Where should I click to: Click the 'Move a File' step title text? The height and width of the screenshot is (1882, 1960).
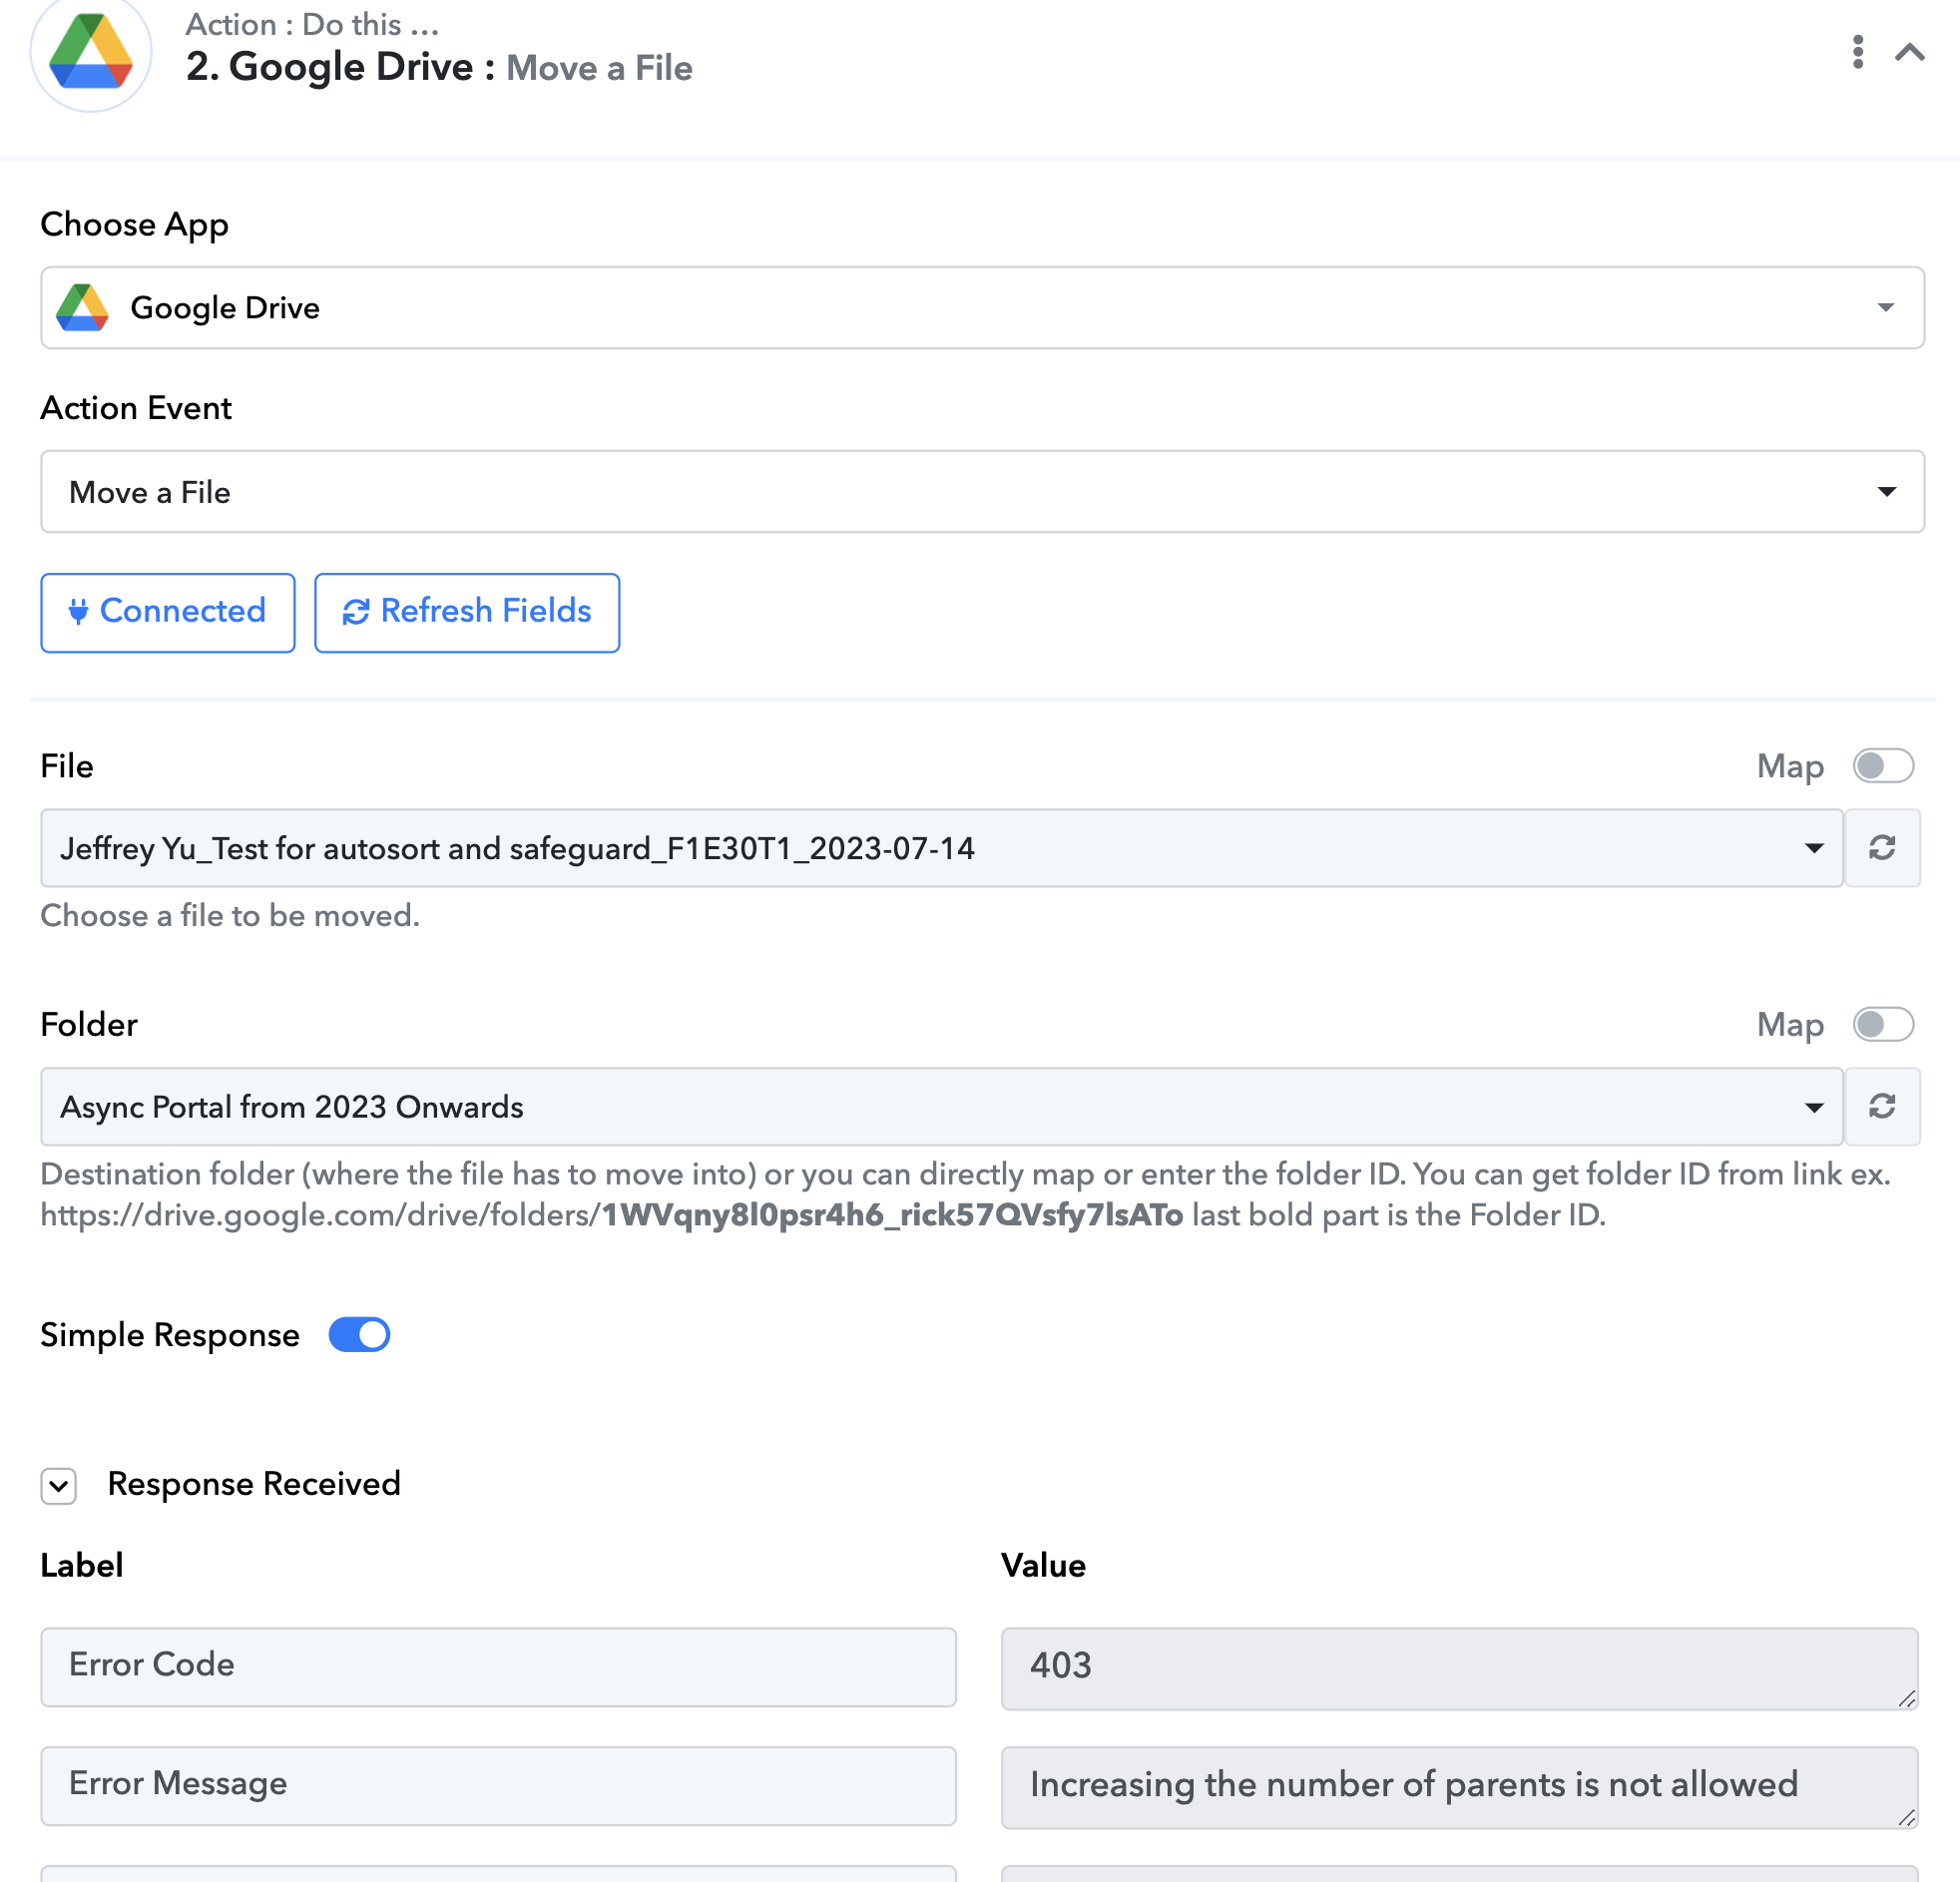coord(599,68)
